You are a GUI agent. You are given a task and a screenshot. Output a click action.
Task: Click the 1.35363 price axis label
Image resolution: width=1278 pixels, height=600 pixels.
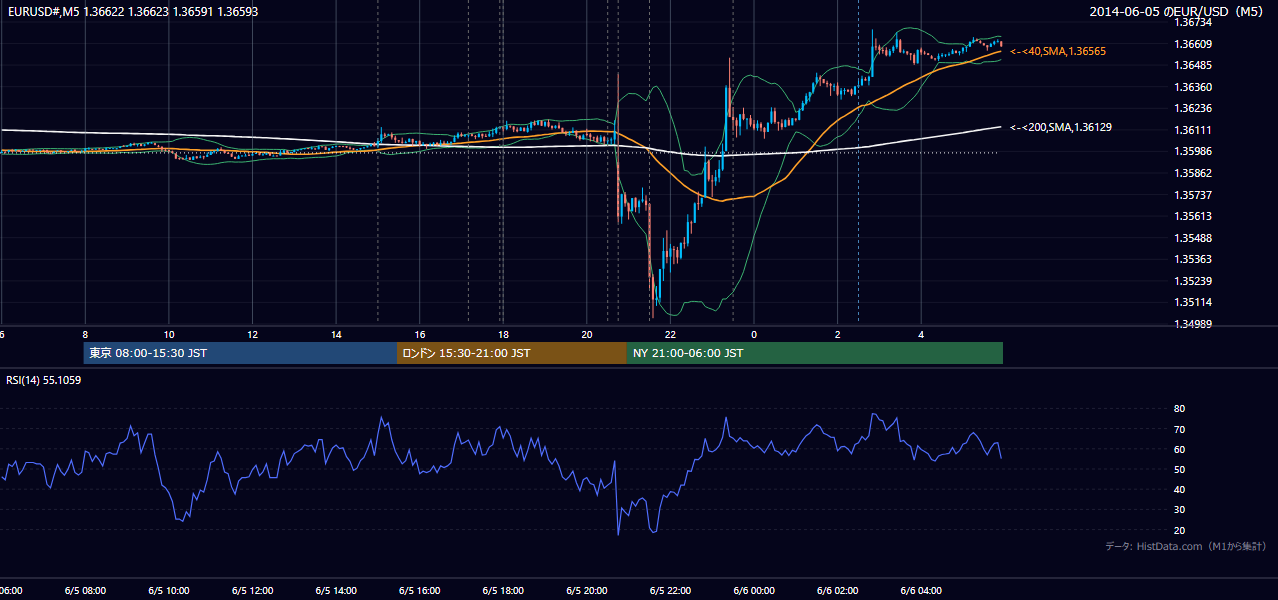(1192, 259)
